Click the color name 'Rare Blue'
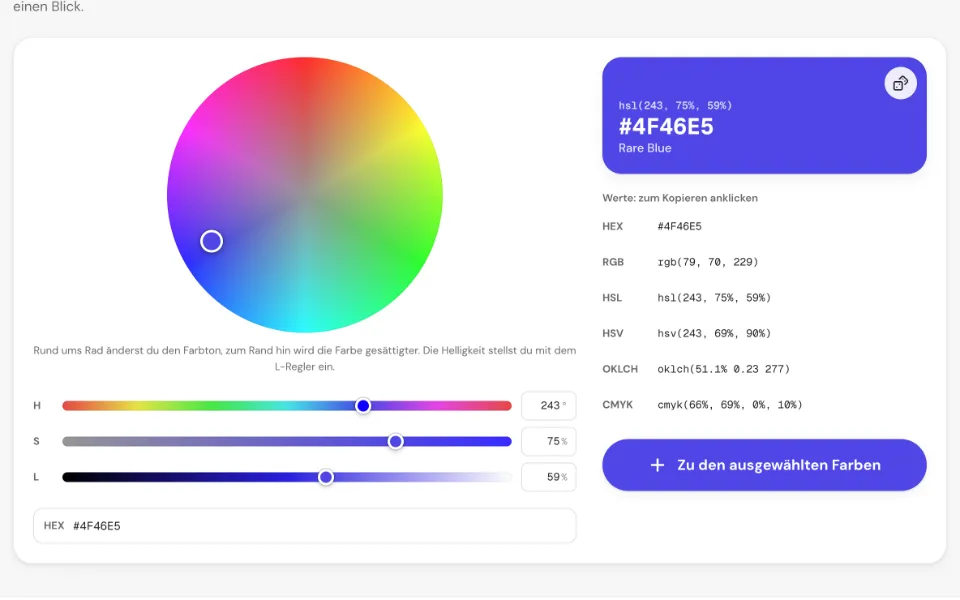 click(x=645, y=148)
